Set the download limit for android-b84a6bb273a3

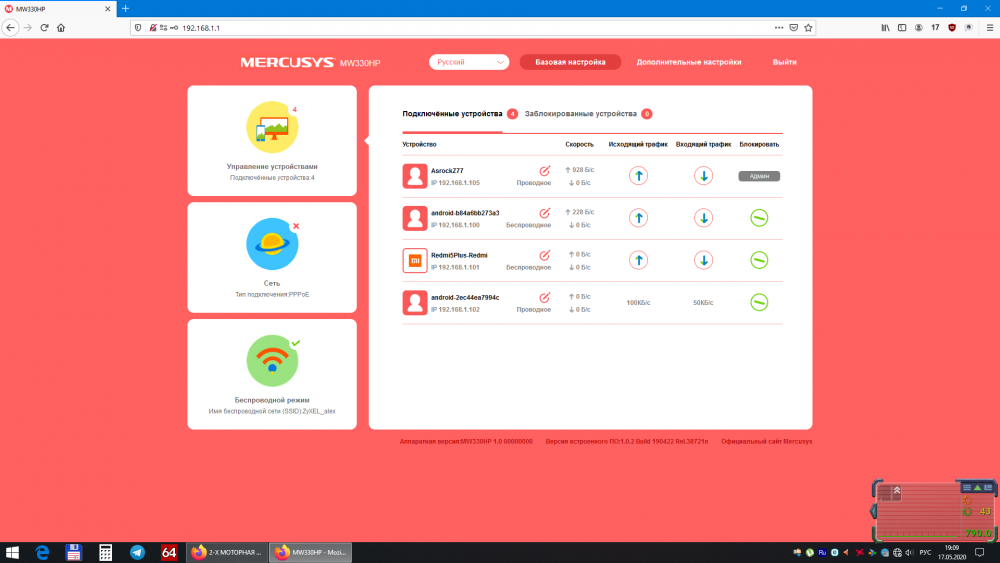(704, 218)
